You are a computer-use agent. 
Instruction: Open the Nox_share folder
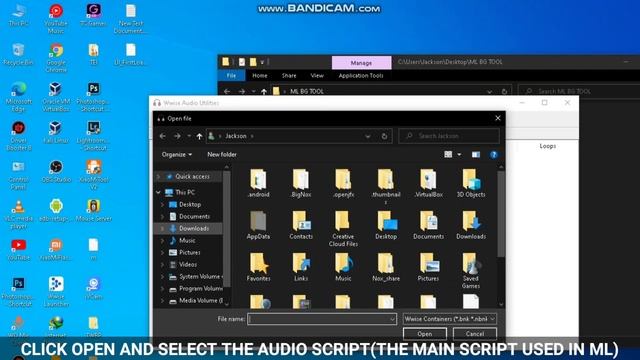pos(386,267)
